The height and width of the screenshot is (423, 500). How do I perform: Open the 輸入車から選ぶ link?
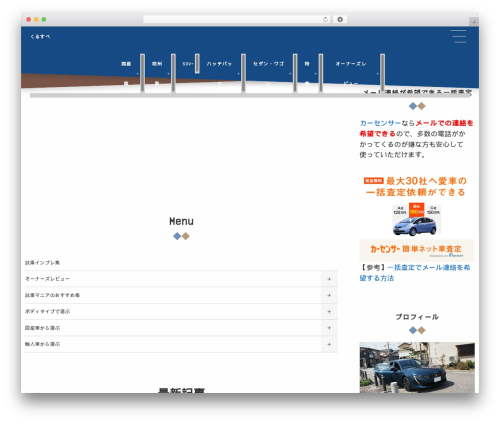42,344
